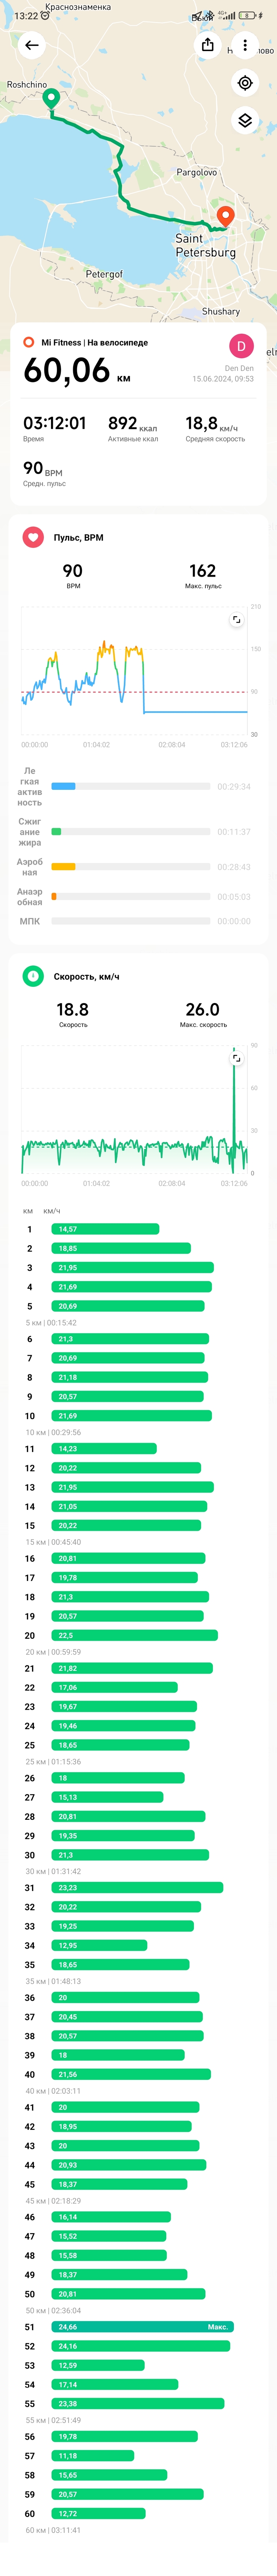The width and height of the screenshot is (277, 2576).
Task: Expand the heart rate chart to fullscreen
Action: tap(236, 620)
